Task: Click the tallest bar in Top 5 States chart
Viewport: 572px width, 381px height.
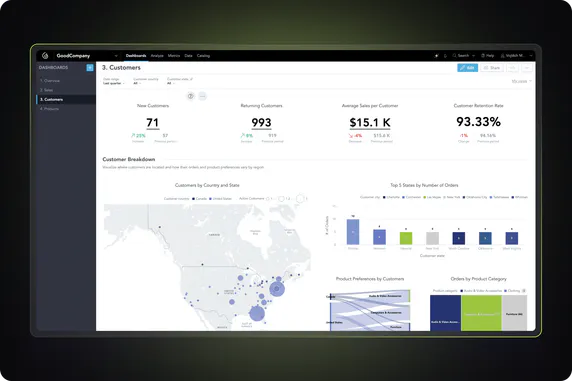Action: pos(353,232)
